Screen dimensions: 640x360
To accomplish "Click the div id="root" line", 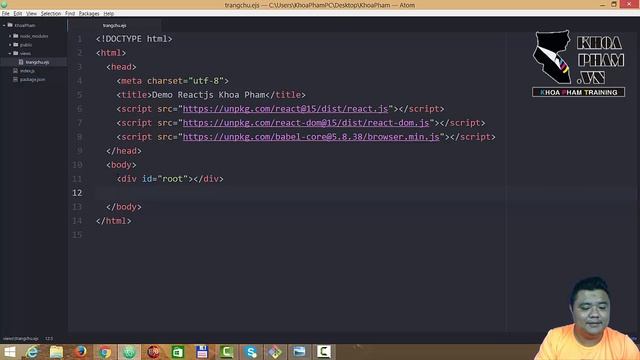I will [170, 179].
